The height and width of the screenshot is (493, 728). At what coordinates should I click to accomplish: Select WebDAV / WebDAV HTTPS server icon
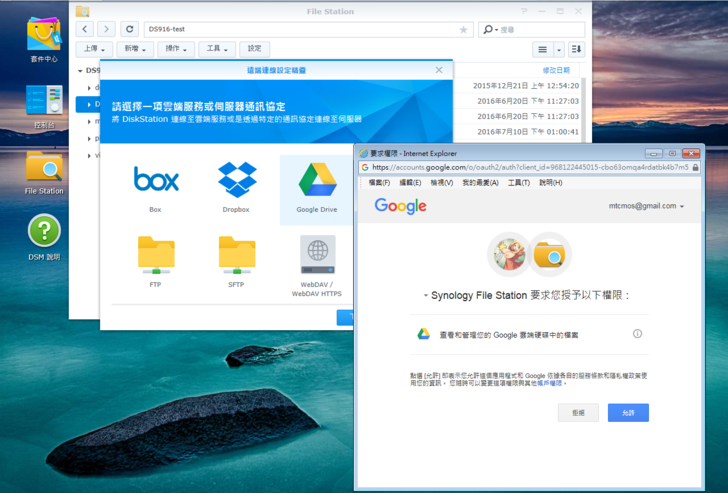pyautogui.click(x=316, y=255)
